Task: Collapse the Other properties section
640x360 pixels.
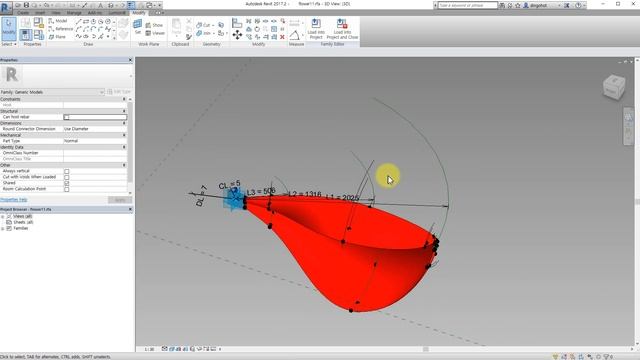Action: click(x=124, y=165)
